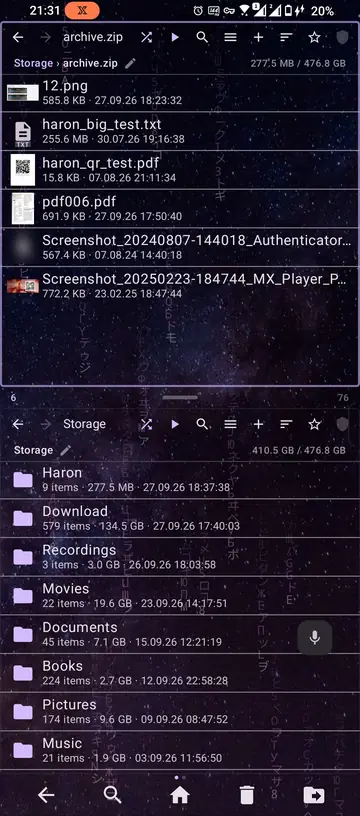The width and height of the screenshot is (360, 816).
Task: Tap shuffle icon in Storage panel toolbar
Action: (147, 424)
